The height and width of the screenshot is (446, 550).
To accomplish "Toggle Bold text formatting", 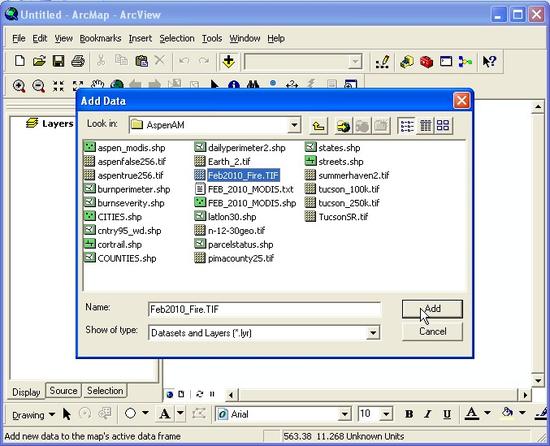I will pos(409,414).
